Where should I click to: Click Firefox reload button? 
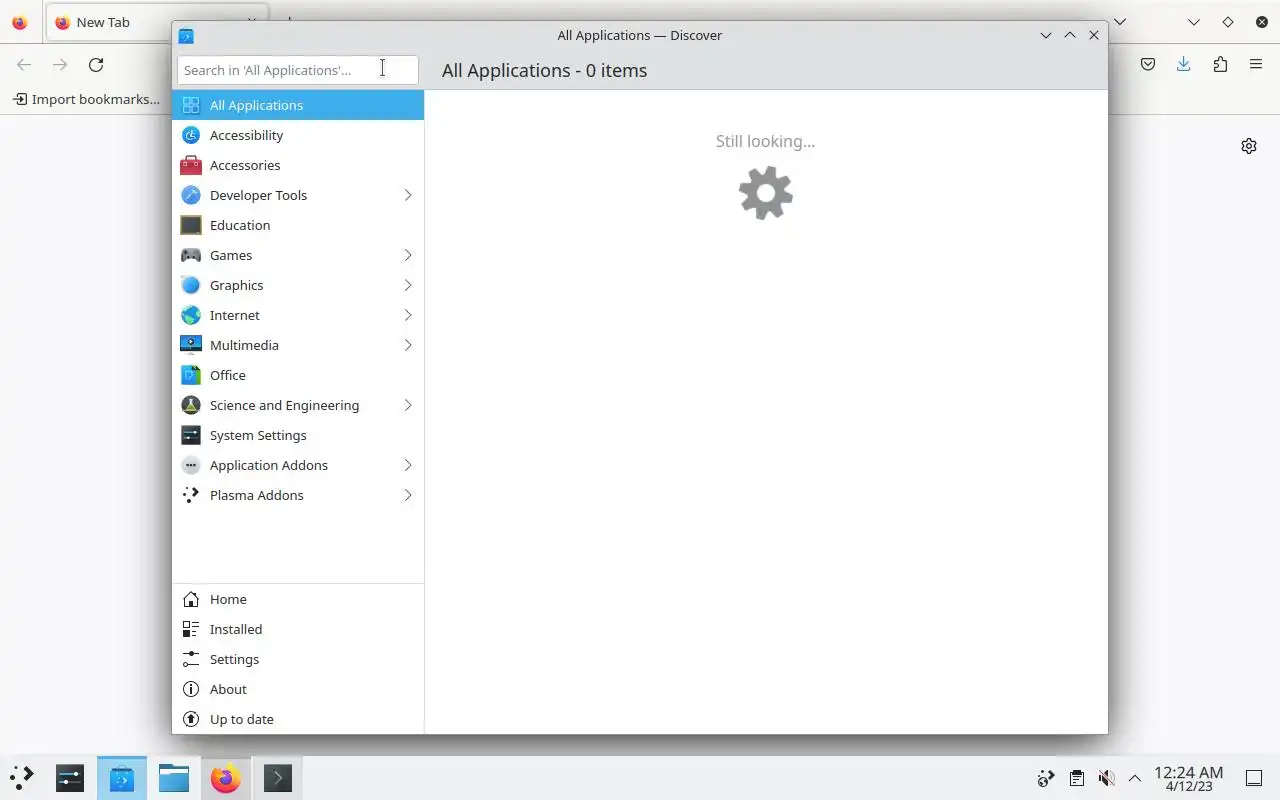96,64
